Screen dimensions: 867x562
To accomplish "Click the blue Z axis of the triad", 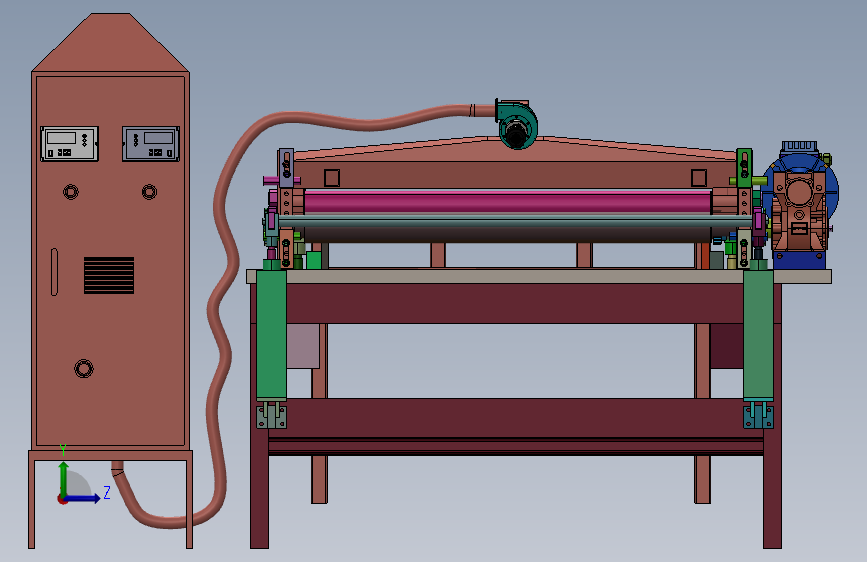I will click(x=83, y=498).
